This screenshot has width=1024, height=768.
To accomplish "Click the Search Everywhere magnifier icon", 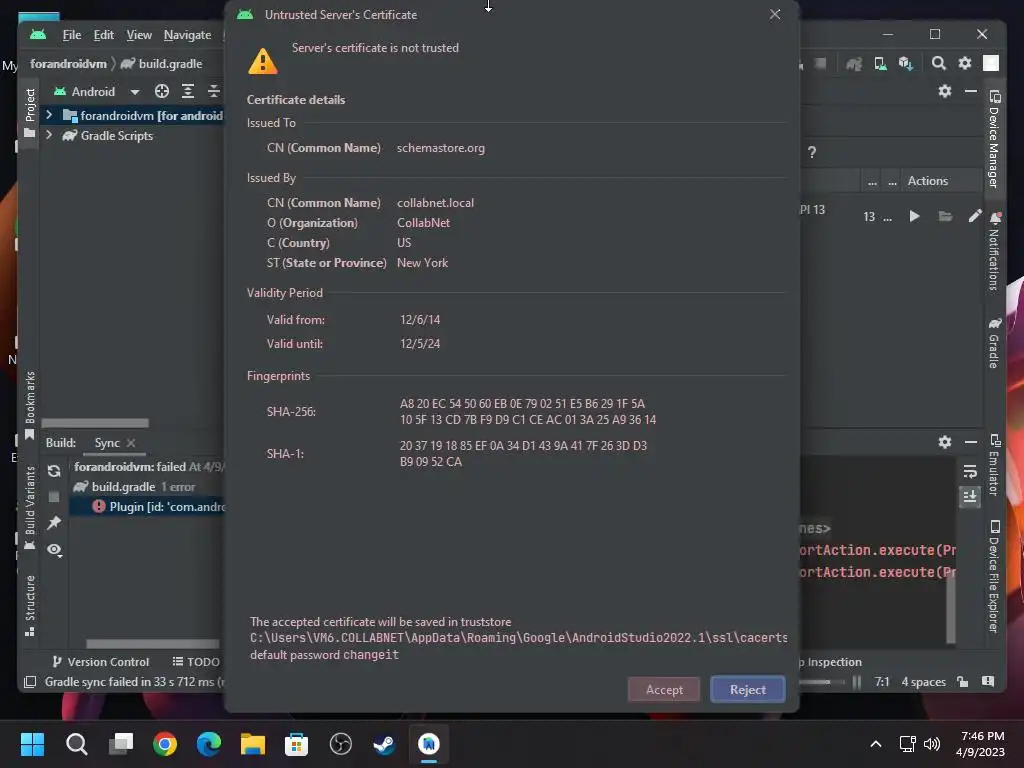I will pos(938,63).
